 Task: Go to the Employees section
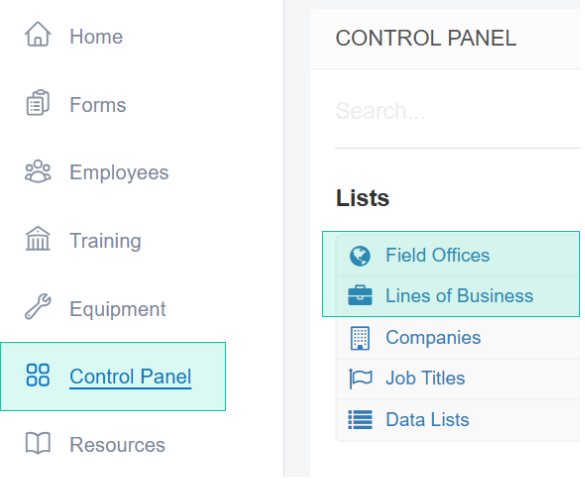[119, 172]
